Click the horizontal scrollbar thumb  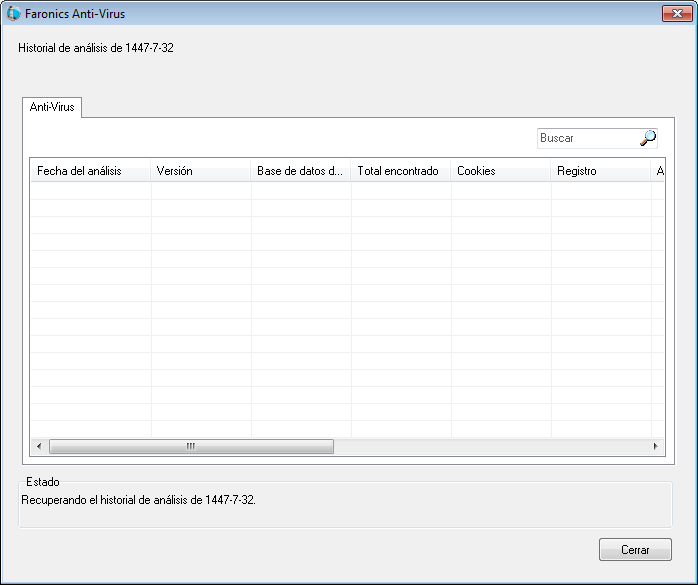[190, 446]
